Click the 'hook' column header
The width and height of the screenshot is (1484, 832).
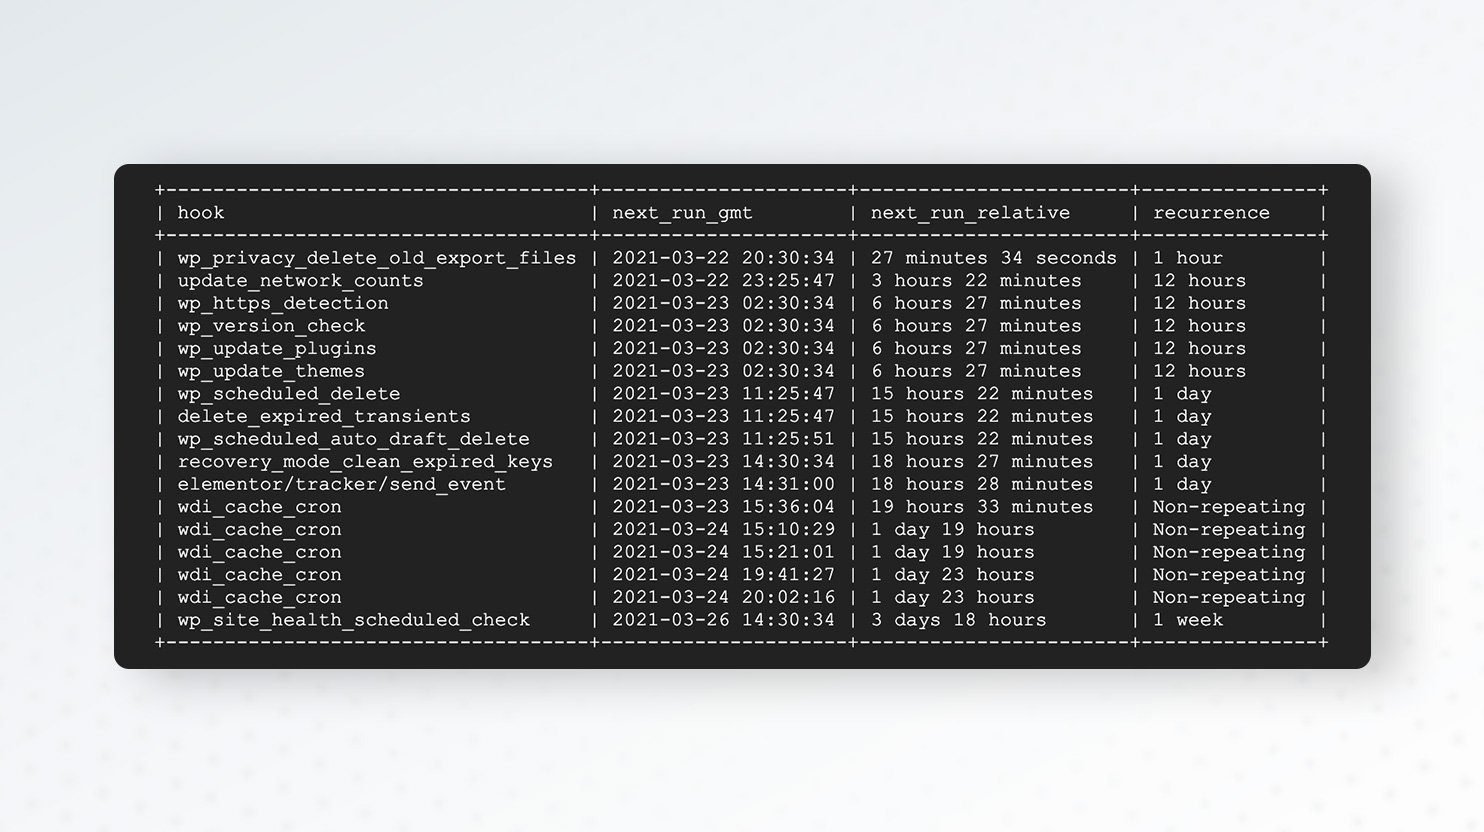201,213
